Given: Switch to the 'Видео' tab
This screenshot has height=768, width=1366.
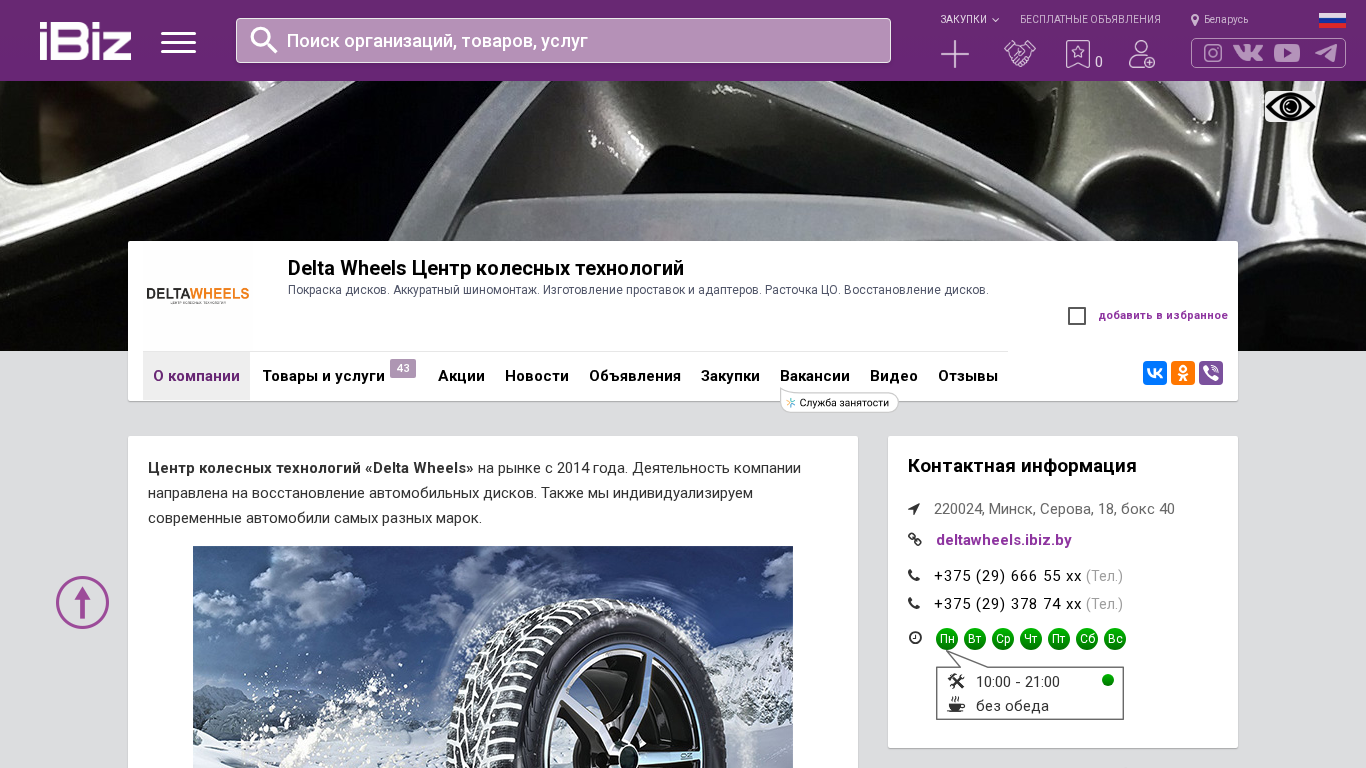Looking at the screenshot, I should [x=894, y=376].
